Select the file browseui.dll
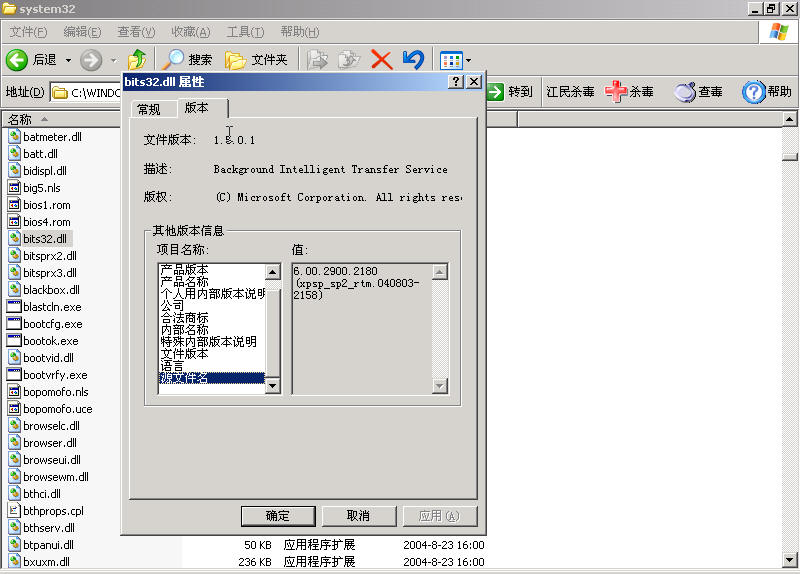Viewport: 800px width, 574px height. point(52,460)
